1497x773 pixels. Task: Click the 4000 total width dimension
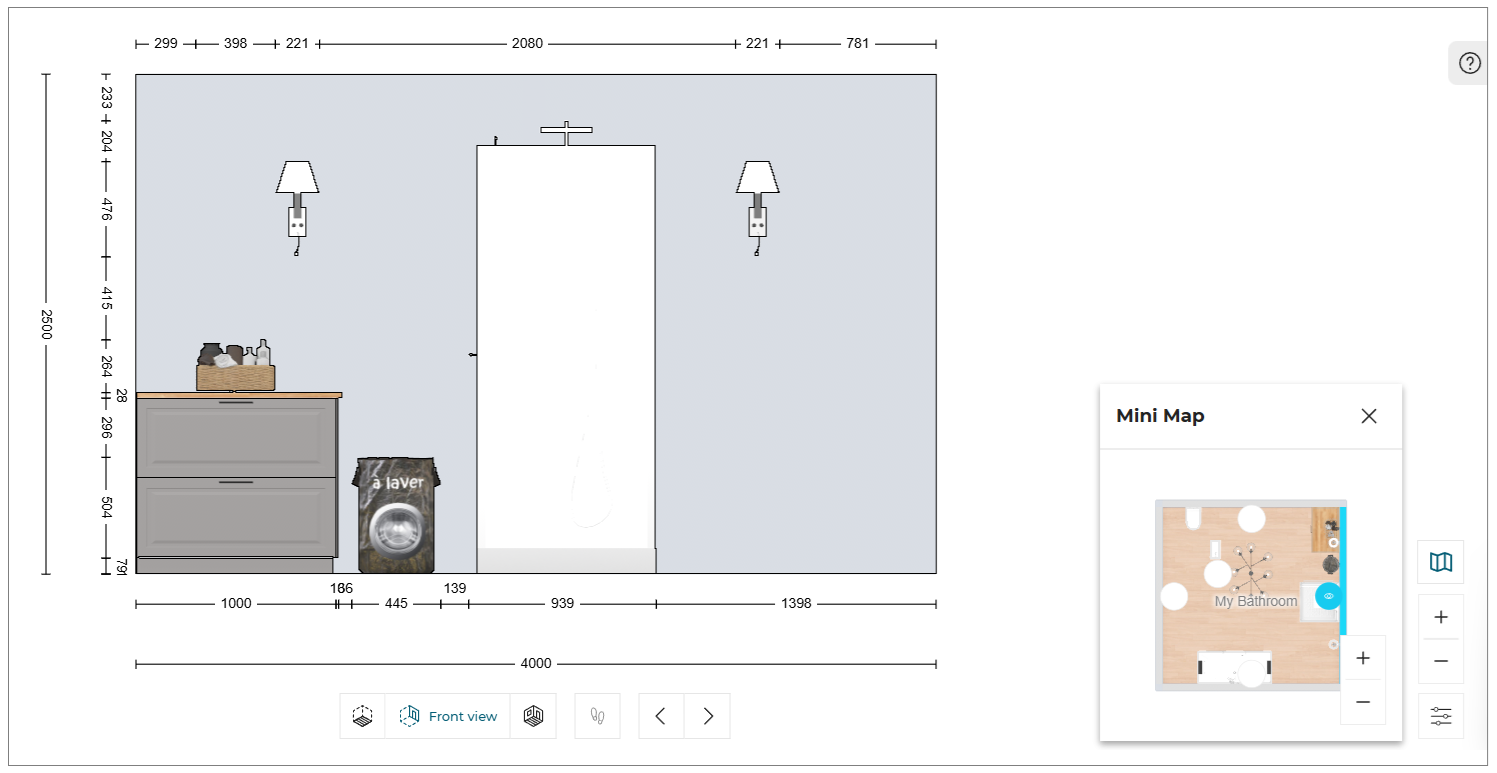tap(536, 664)
